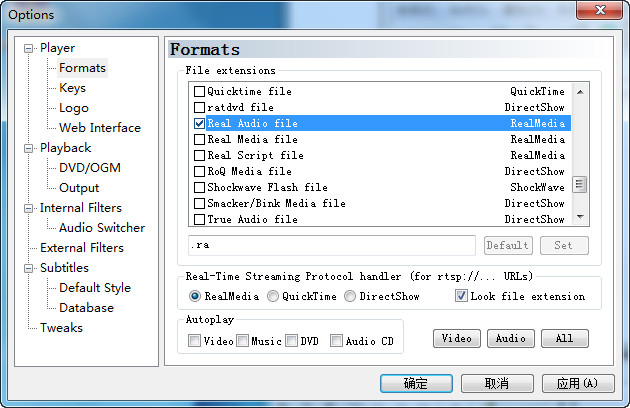Check the Quicktime file checkbox

(x=200, y=91)
